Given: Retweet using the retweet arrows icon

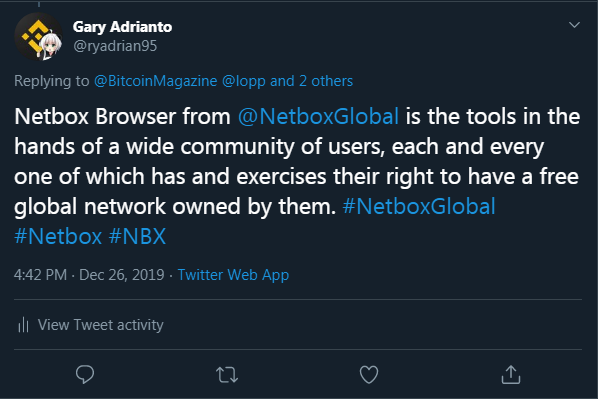Looking at the screenshot, I should pos(227,375).
